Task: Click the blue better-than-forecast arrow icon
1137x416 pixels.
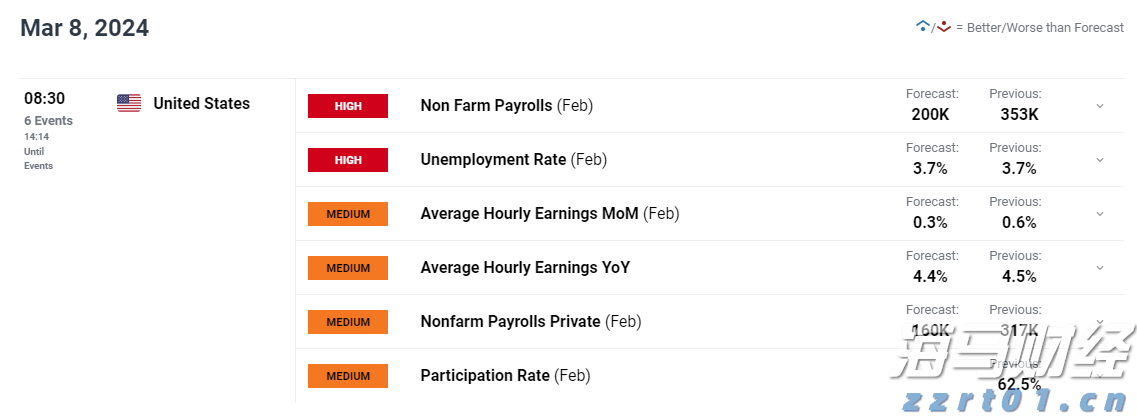Action: click(x=922, y=26)
